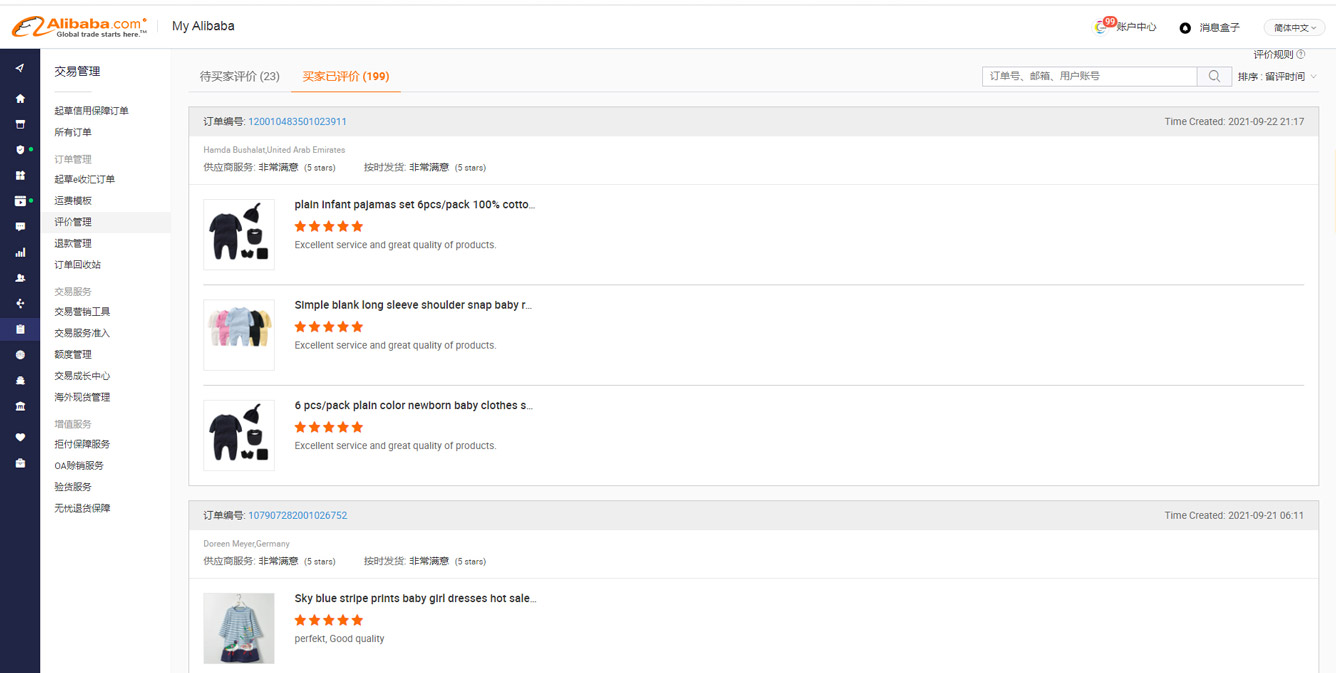This screenshot has height=673, width=1336.
Task: Open order number 120010483501023911 link
Action: 297,122
